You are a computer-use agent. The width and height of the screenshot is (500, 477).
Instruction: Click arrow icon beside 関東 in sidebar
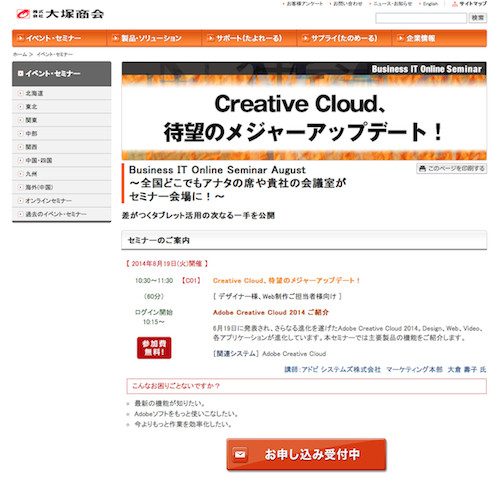pos(21,120)
